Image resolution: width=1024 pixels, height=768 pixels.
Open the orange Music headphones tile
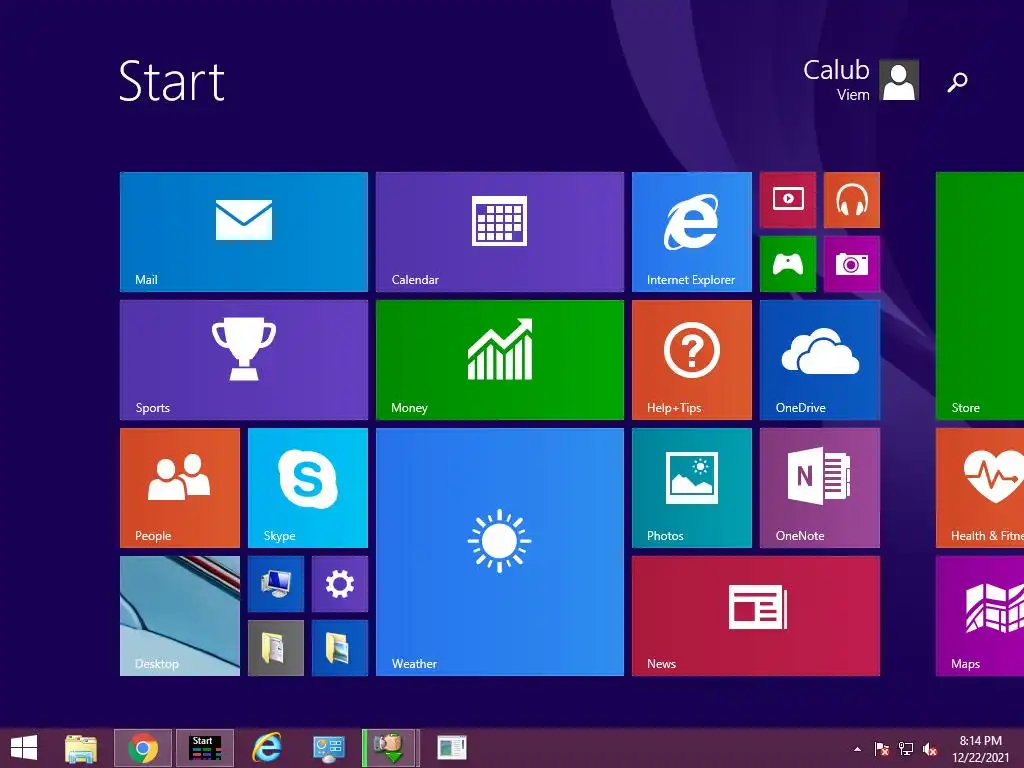(x=852, y=200)
